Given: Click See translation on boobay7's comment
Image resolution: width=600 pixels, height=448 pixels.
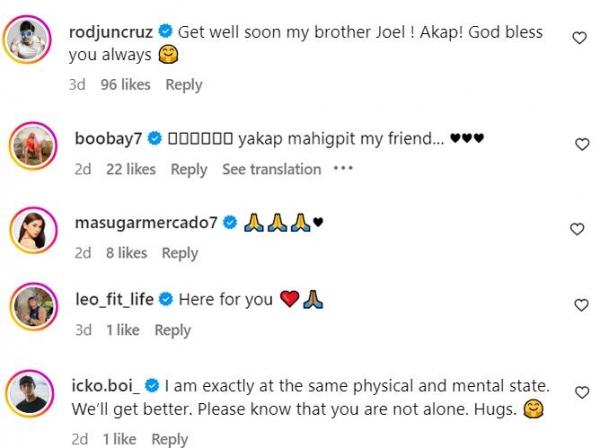Looking at the screenshot, I should [271, 170].
